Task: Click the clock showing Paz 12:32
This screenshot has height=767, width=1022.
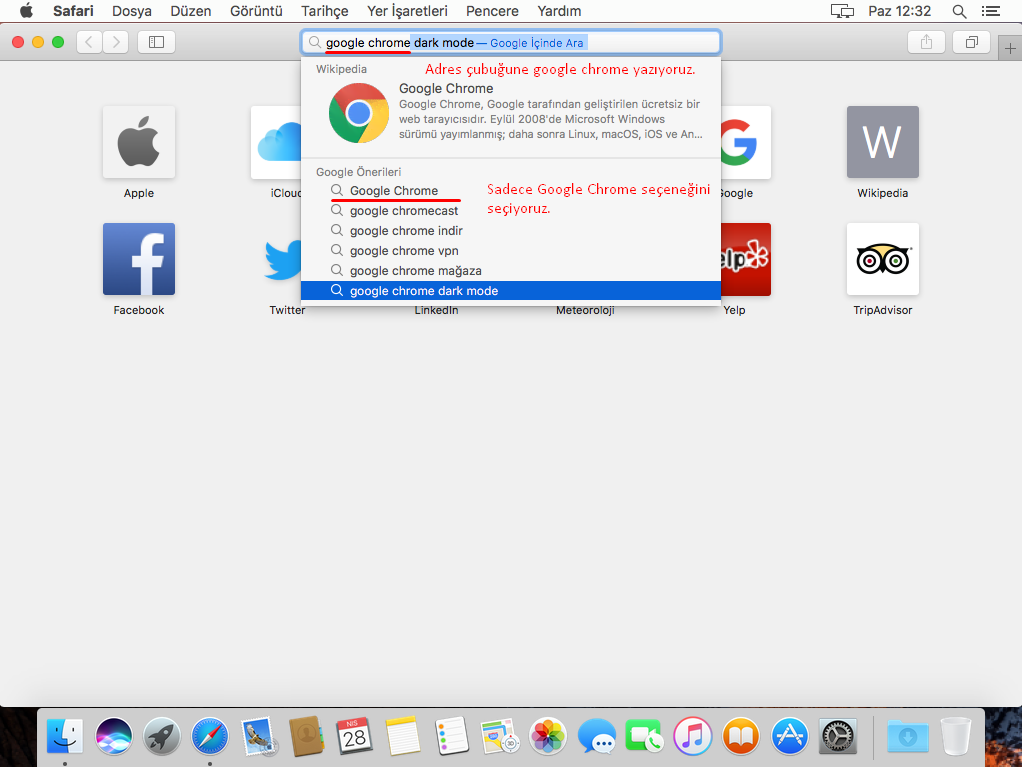Action: (899, 11)
